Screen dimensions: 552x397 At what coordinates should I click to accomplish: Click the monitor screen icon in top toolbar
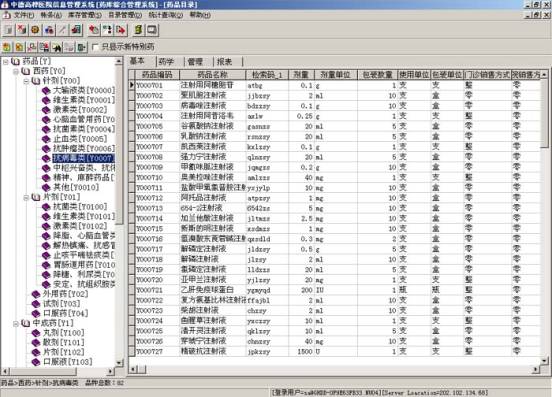(x=152, y=30)
